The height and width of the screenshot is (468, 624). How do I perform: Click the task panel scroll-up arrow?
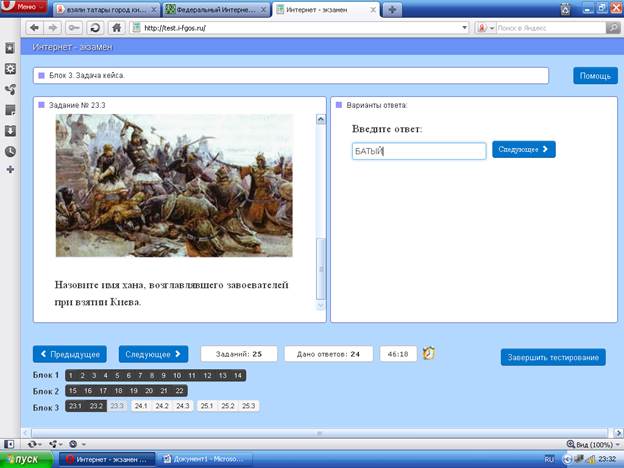point(321,119)
